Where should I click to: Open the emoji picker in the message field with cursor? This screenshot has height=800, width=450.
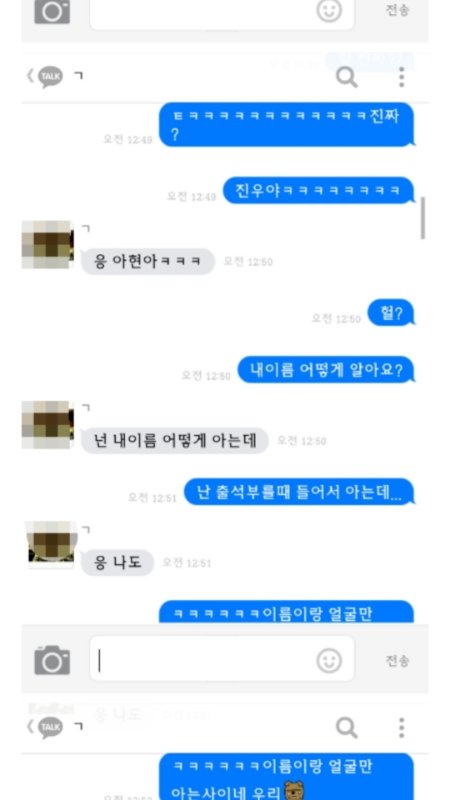(x=329, y=661)
